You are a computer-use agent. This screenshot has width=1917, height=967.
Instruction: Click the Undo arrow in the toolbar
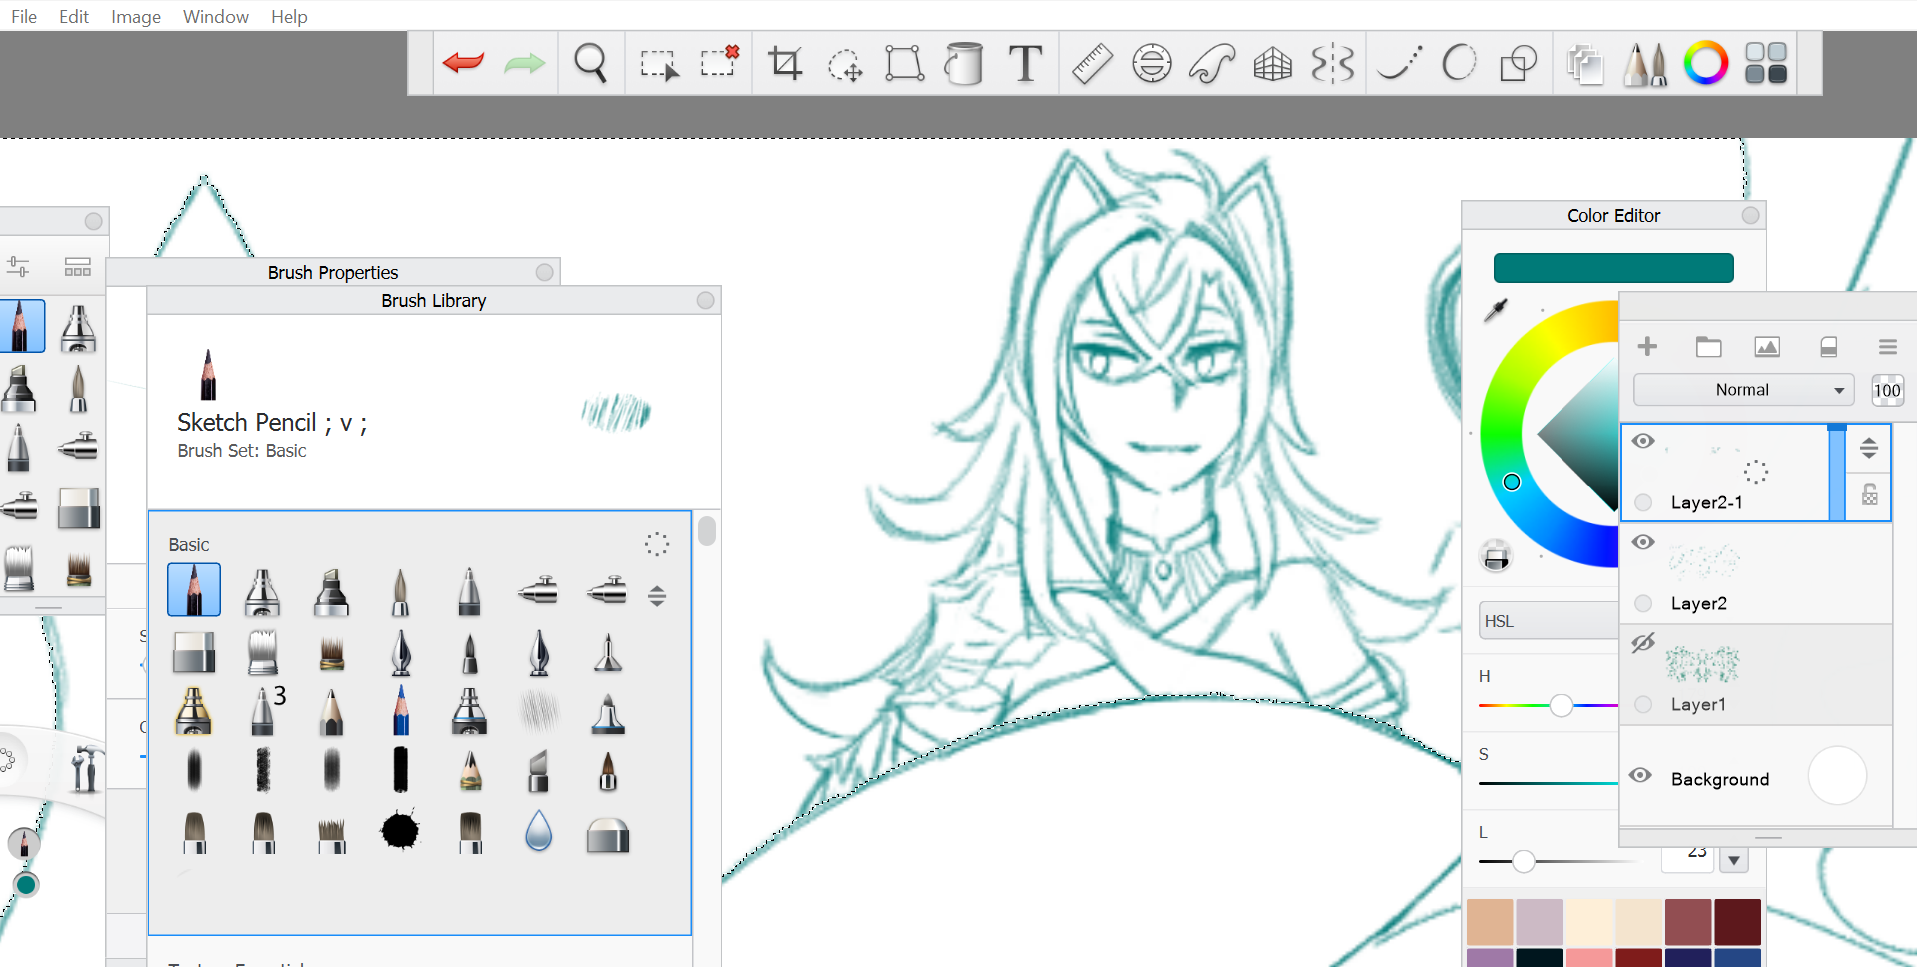461,62
